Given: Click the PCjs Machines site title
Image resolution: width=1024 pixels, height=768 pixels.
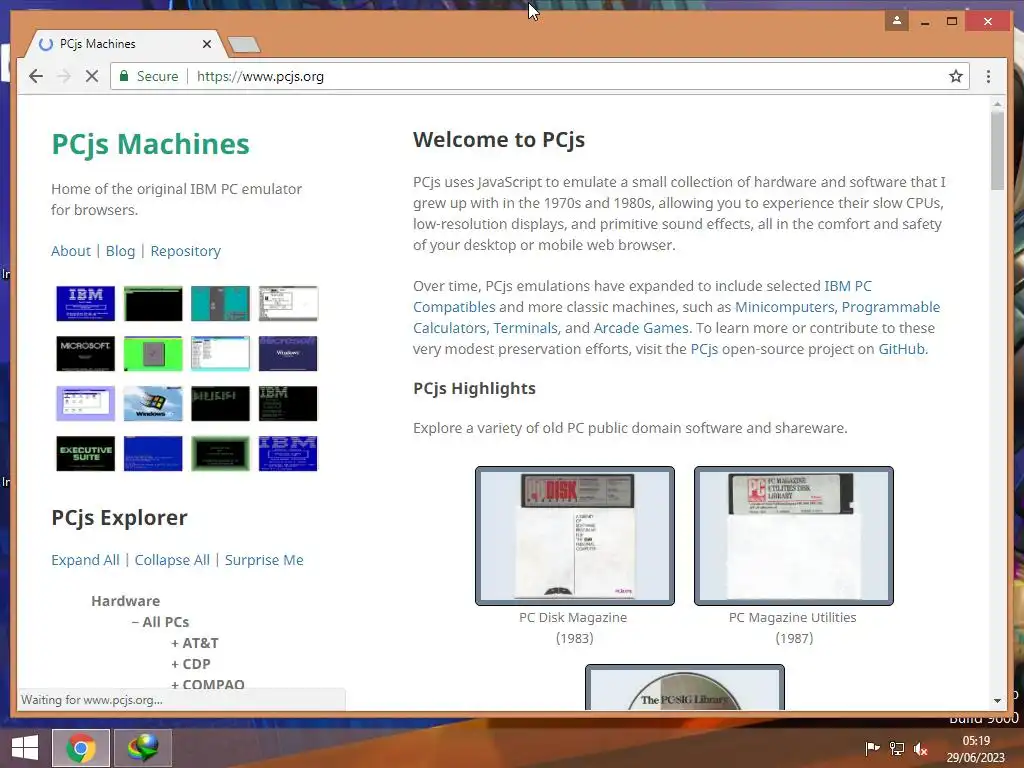Looking at the screenshot, I should coord(150,144).
